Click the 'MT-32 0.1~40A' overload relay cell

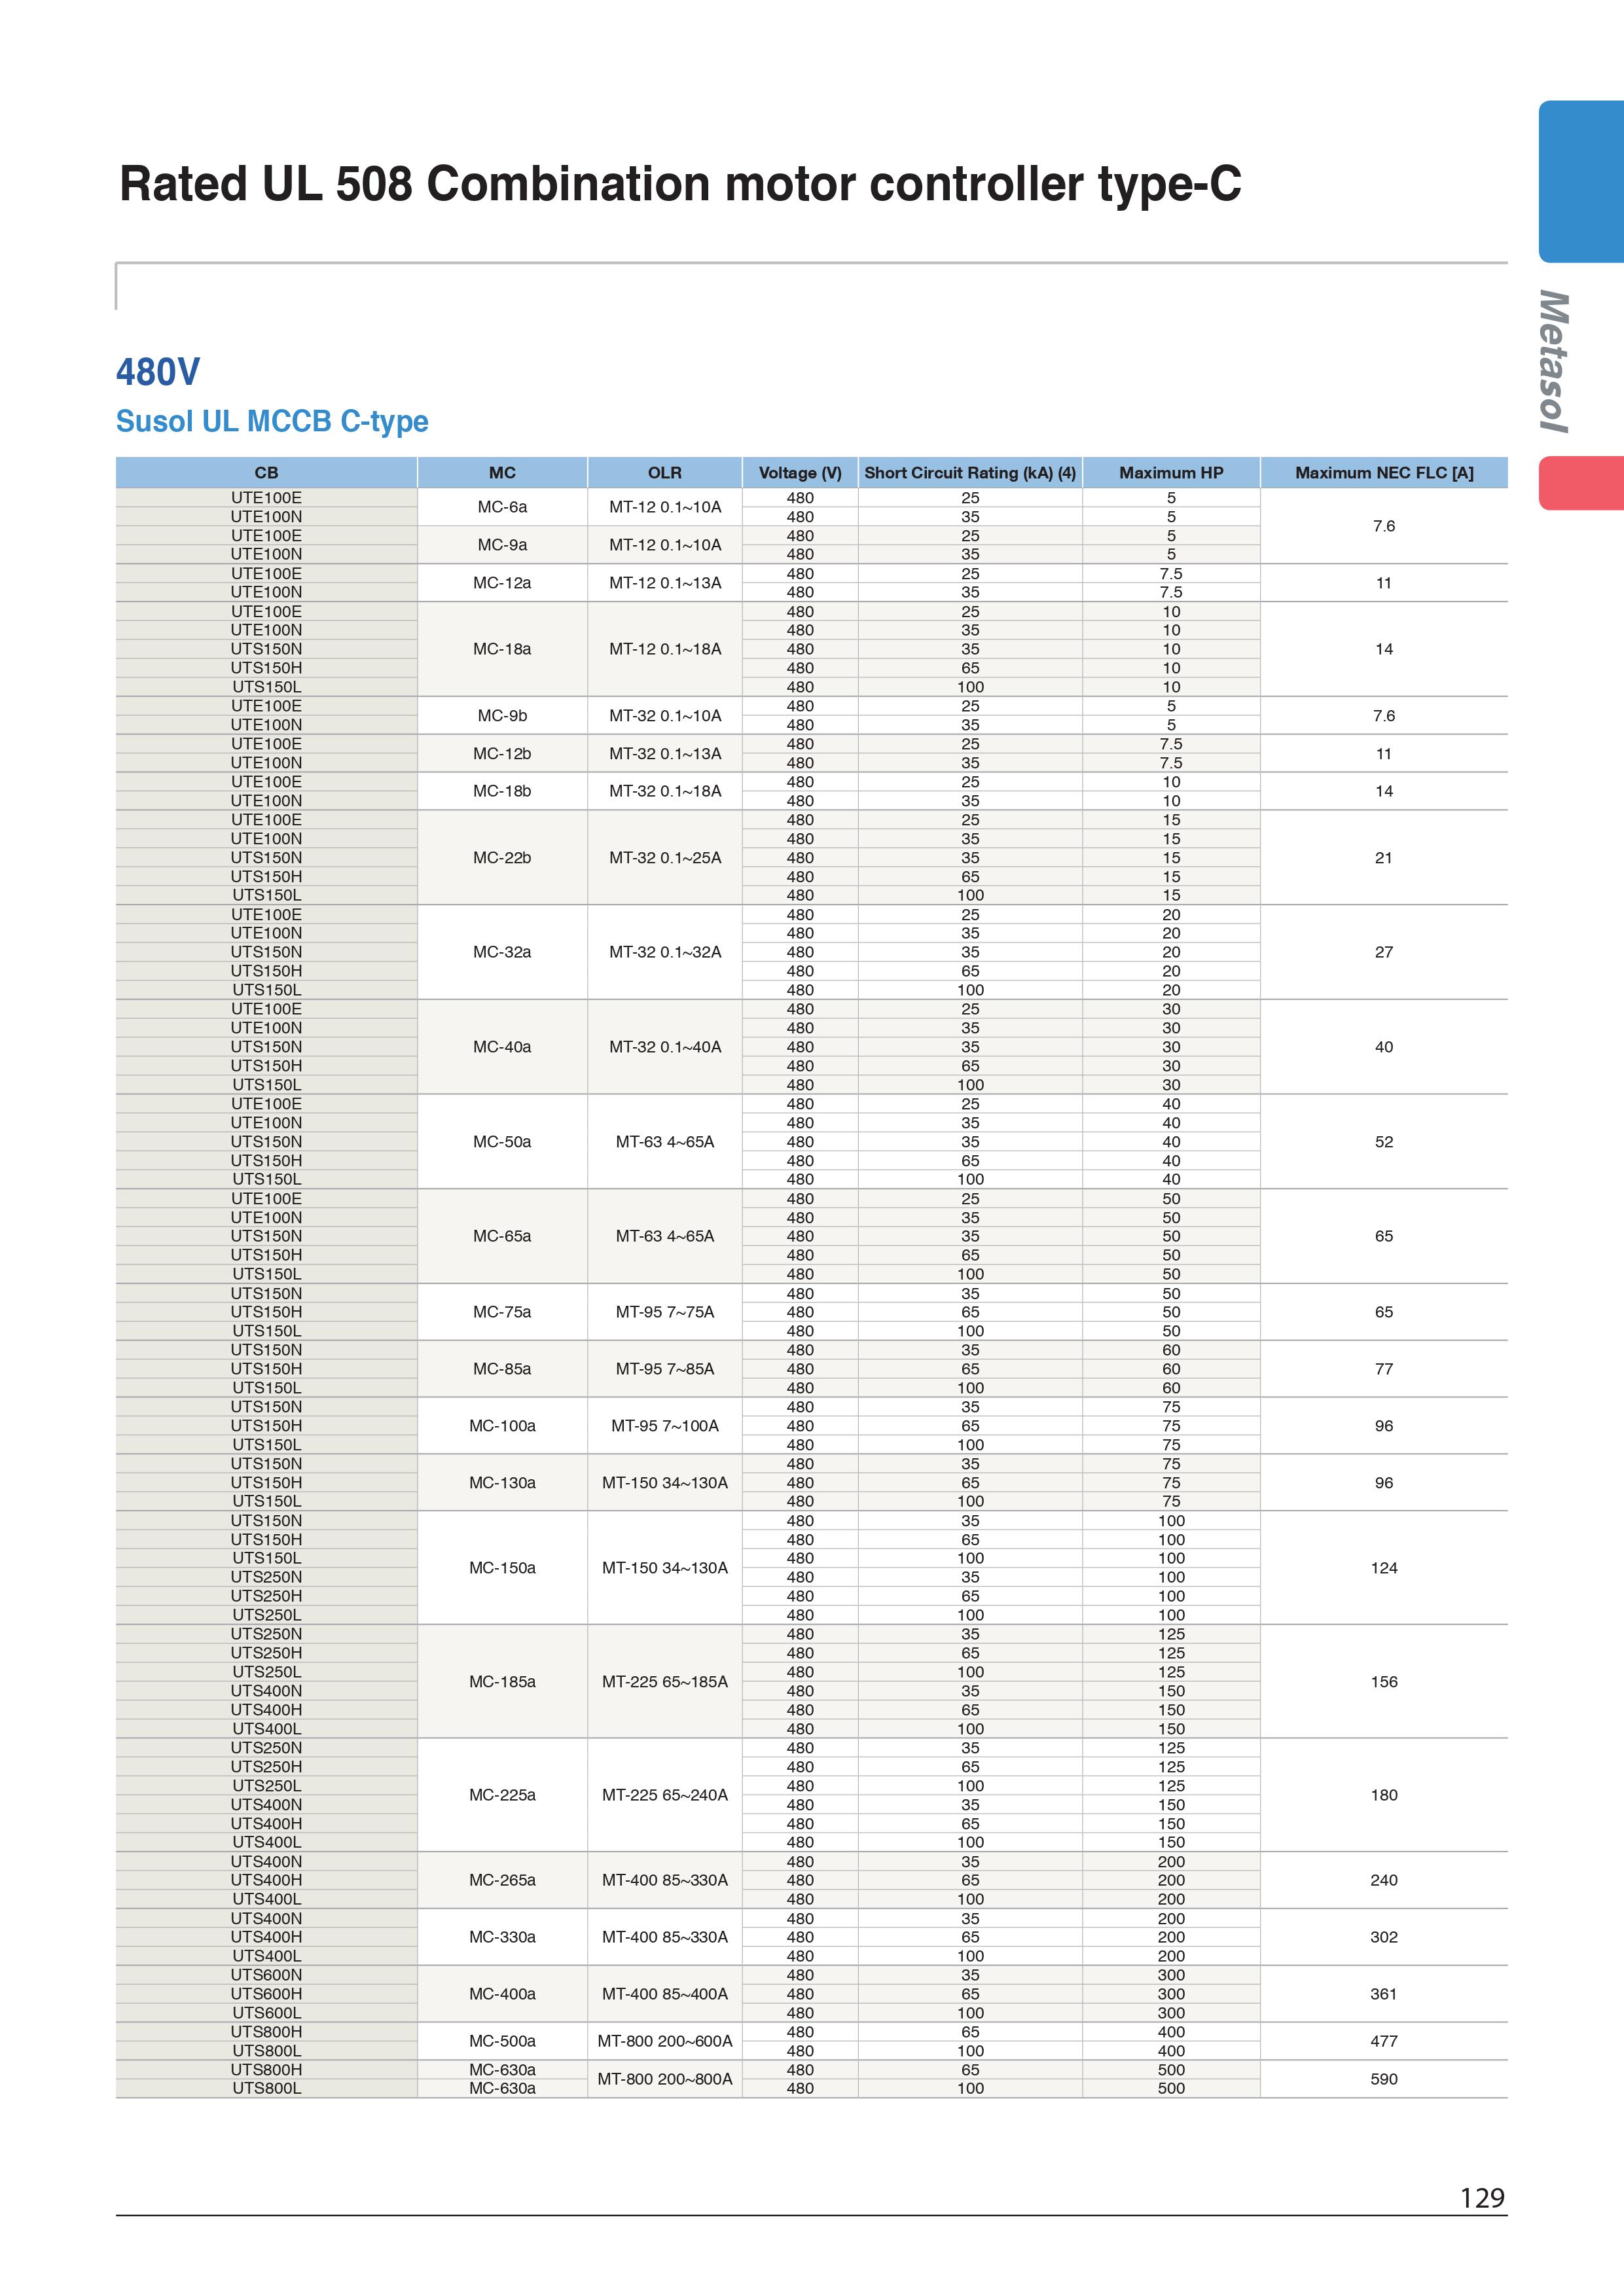point(665,1047)
